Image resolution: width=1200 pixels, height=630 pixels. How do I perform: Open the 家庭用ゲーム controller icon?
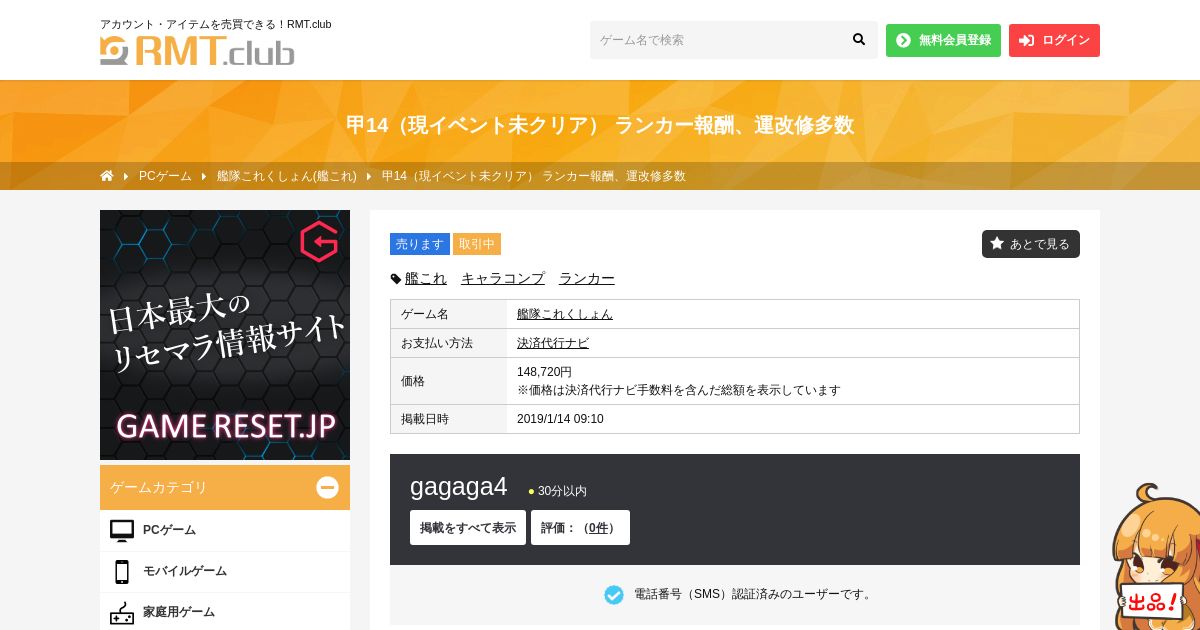pos(122,612)
